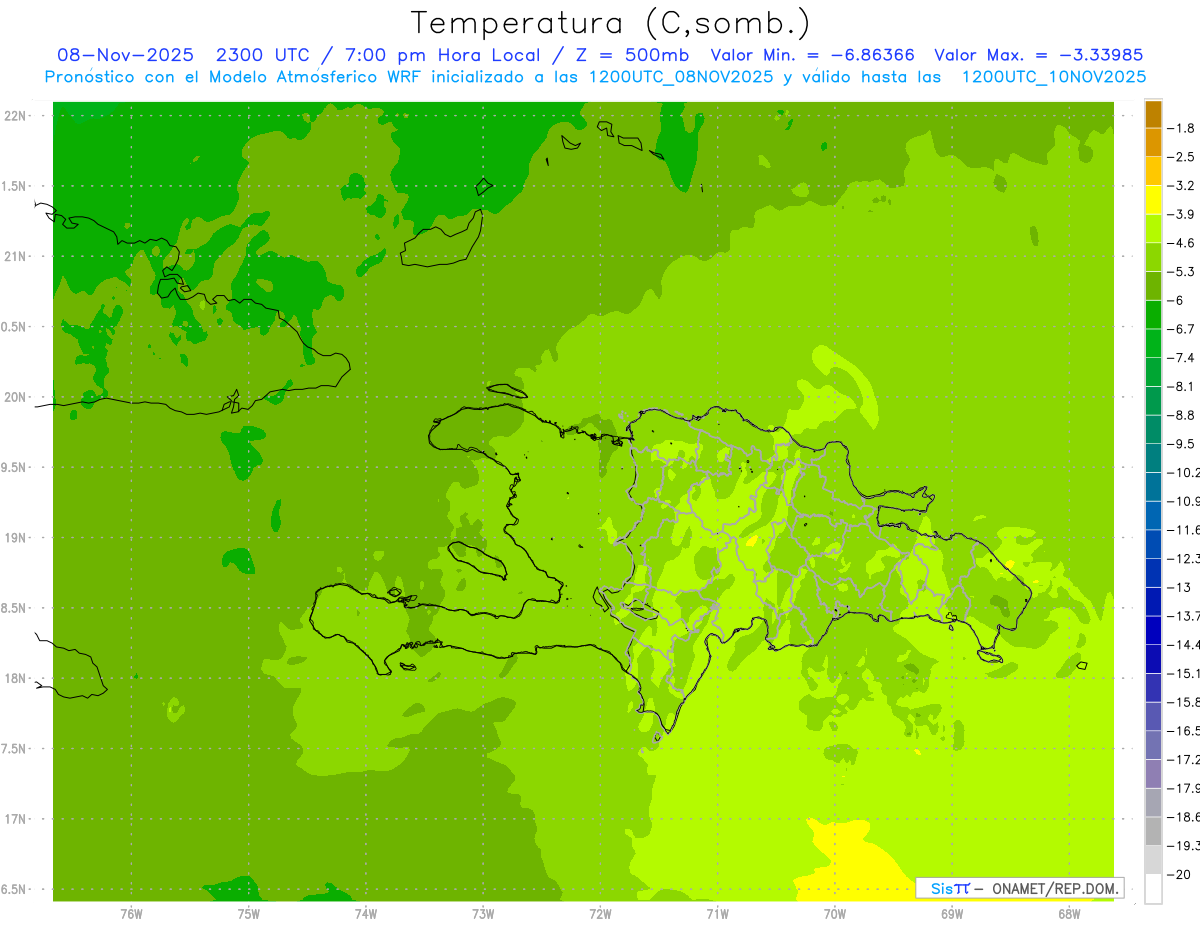Image resolution: width=1200 pixels, height=927 pixels.
Task: Click the "20N" latitude label
Action: (17, 397)
